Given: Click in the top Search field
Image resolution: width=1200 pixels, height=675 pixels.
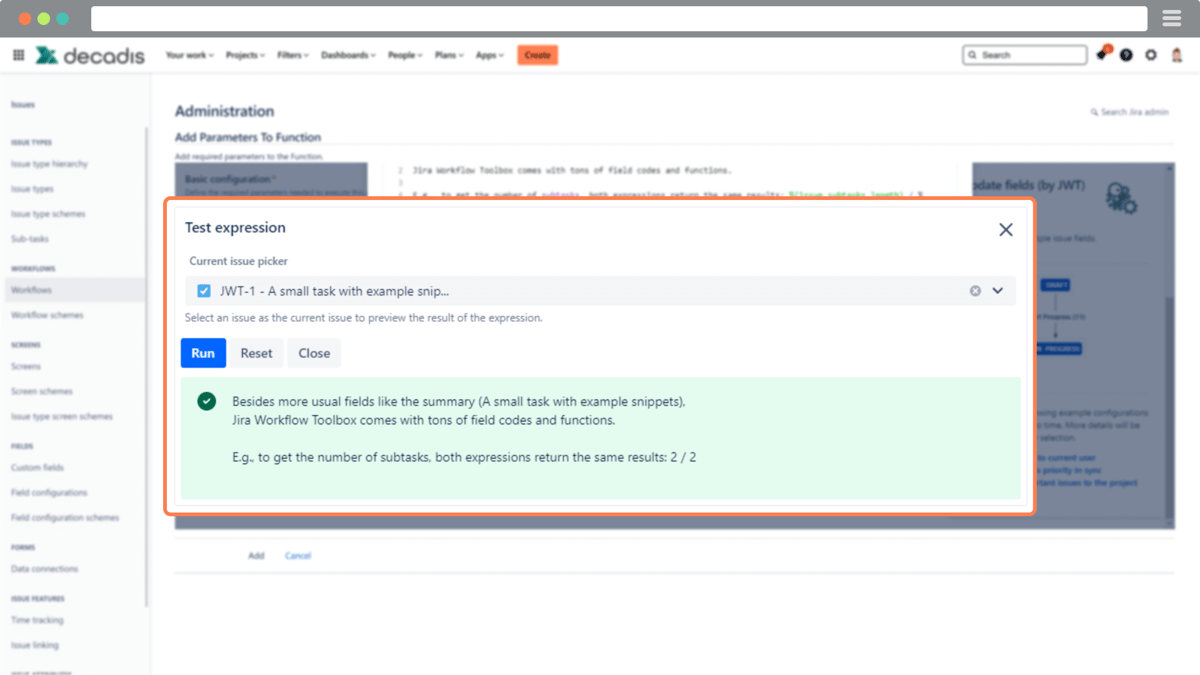Looking at the screenshot, I should [1024, 55].
